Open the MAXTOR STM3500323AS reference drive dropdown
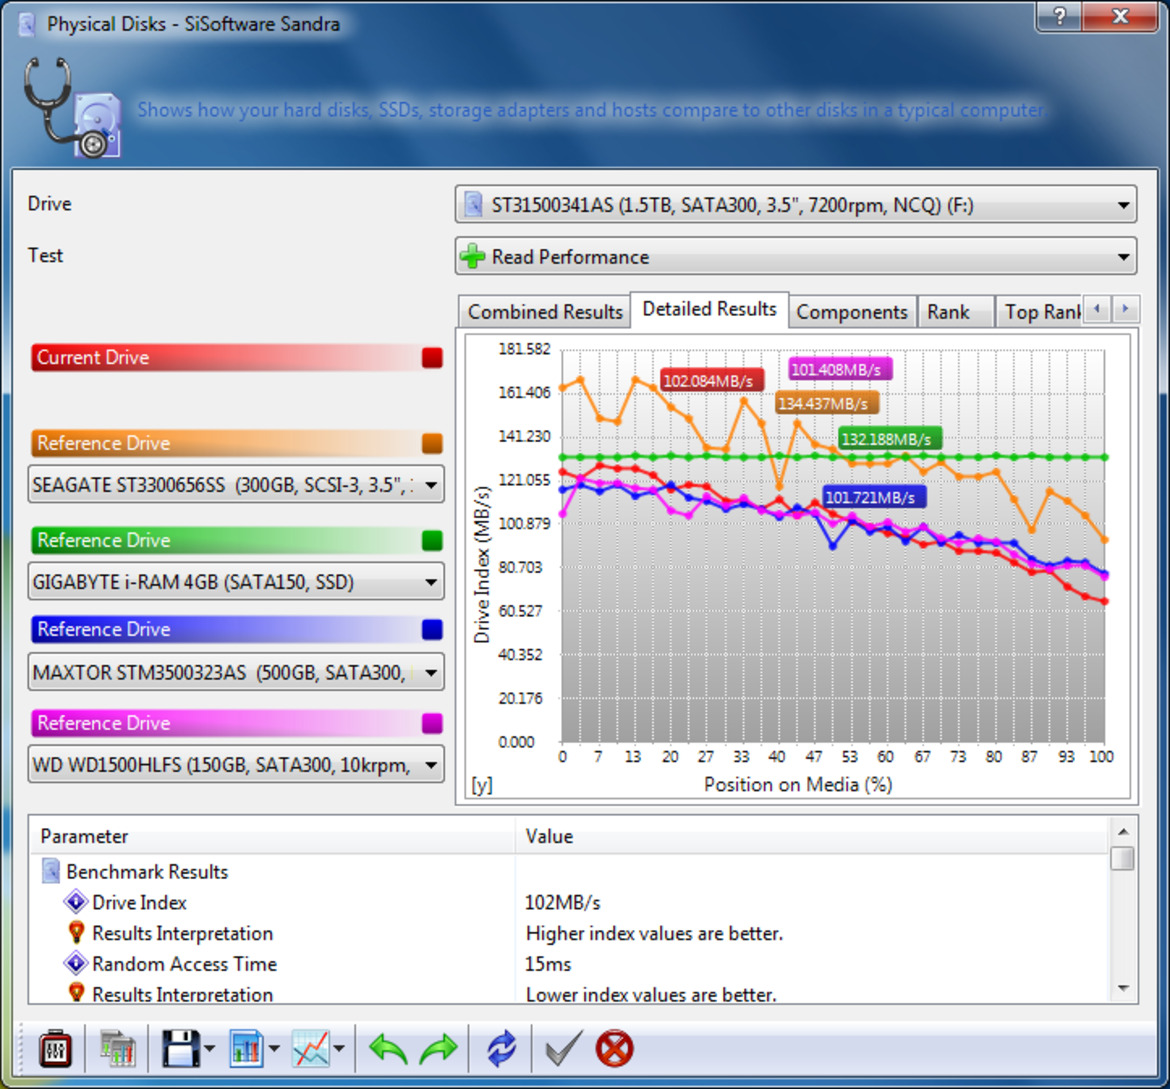The width and height of the screenshot is (1170, 1089). pos(236,673)
